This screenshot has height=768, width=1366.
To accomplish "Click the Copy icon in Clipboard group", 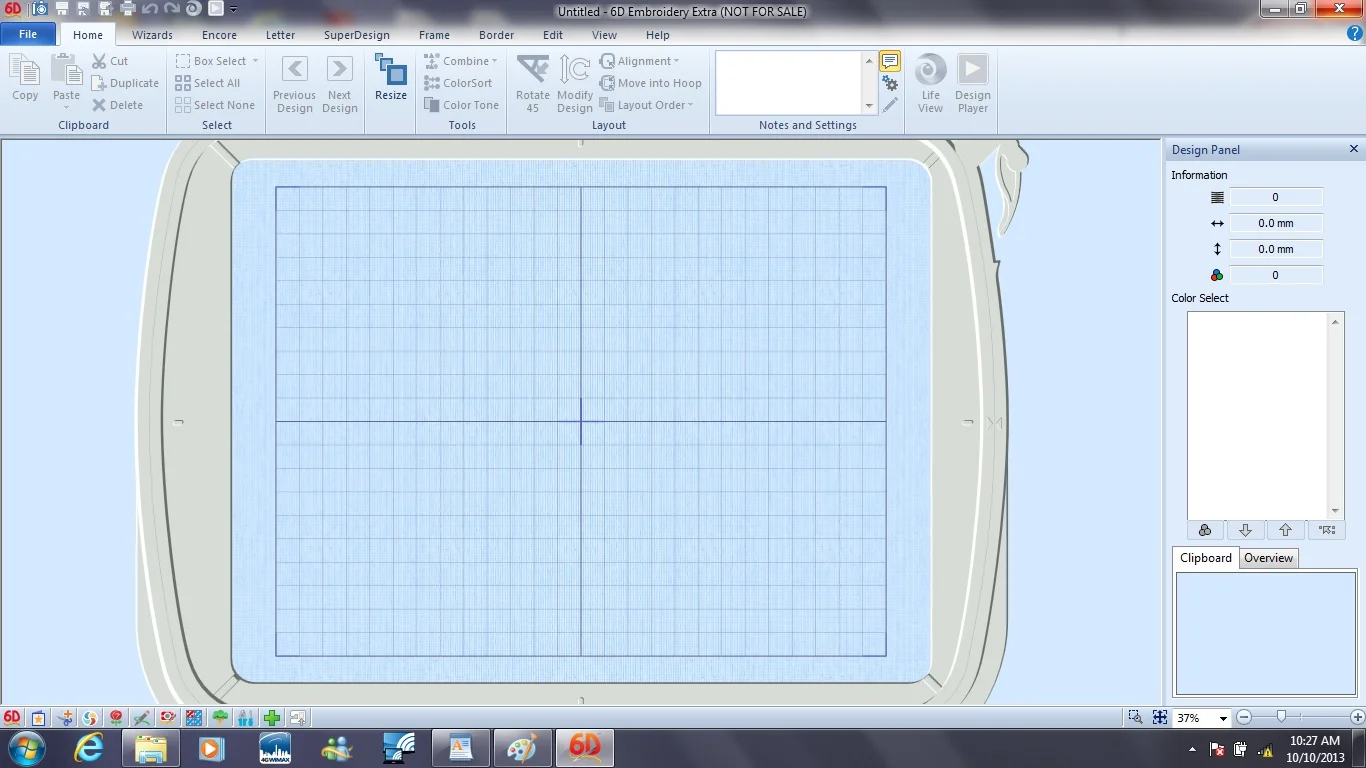I will pos(25,71).
